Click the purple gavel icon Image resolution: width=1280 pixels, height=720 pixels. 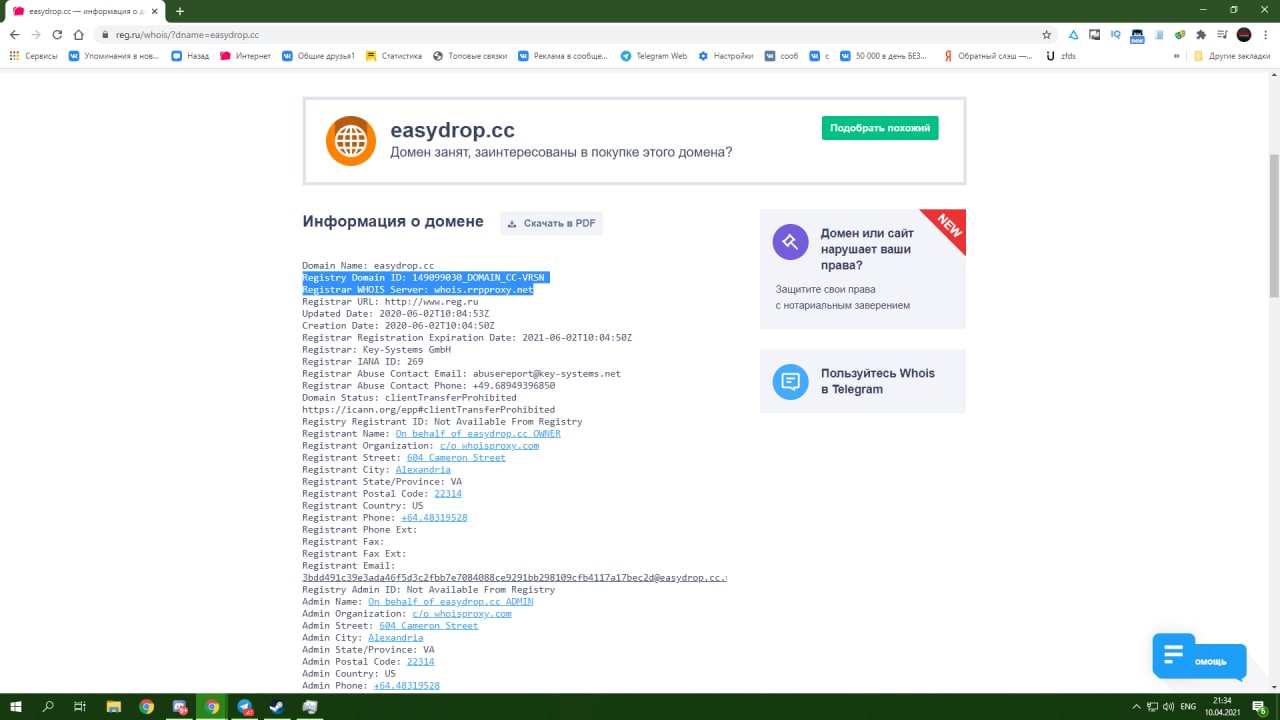coord(790,241)
